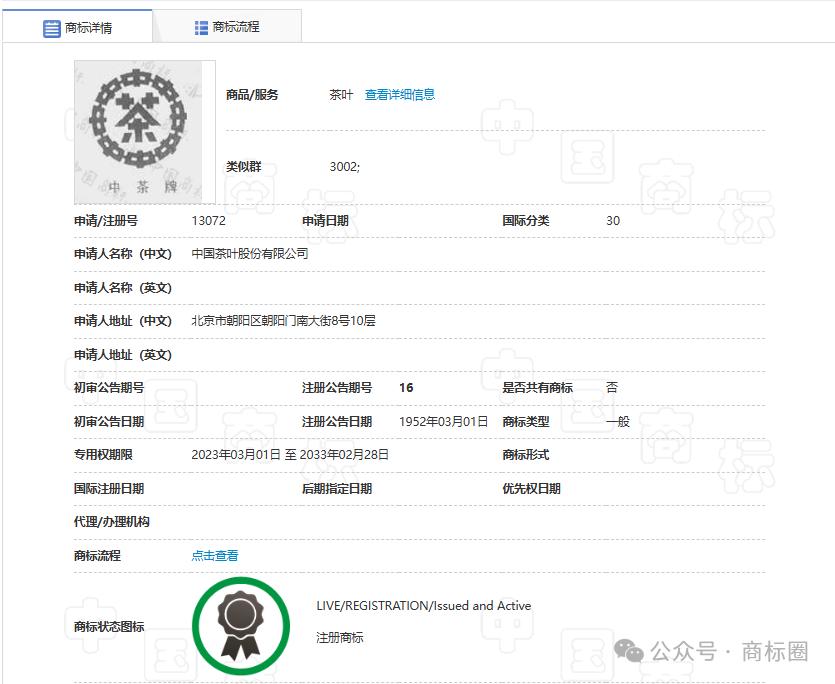This screenshot has height=684, width=835.
Task: Click applicant name 中国茶叶股份有限公司
Action: [x=250, y=254]
